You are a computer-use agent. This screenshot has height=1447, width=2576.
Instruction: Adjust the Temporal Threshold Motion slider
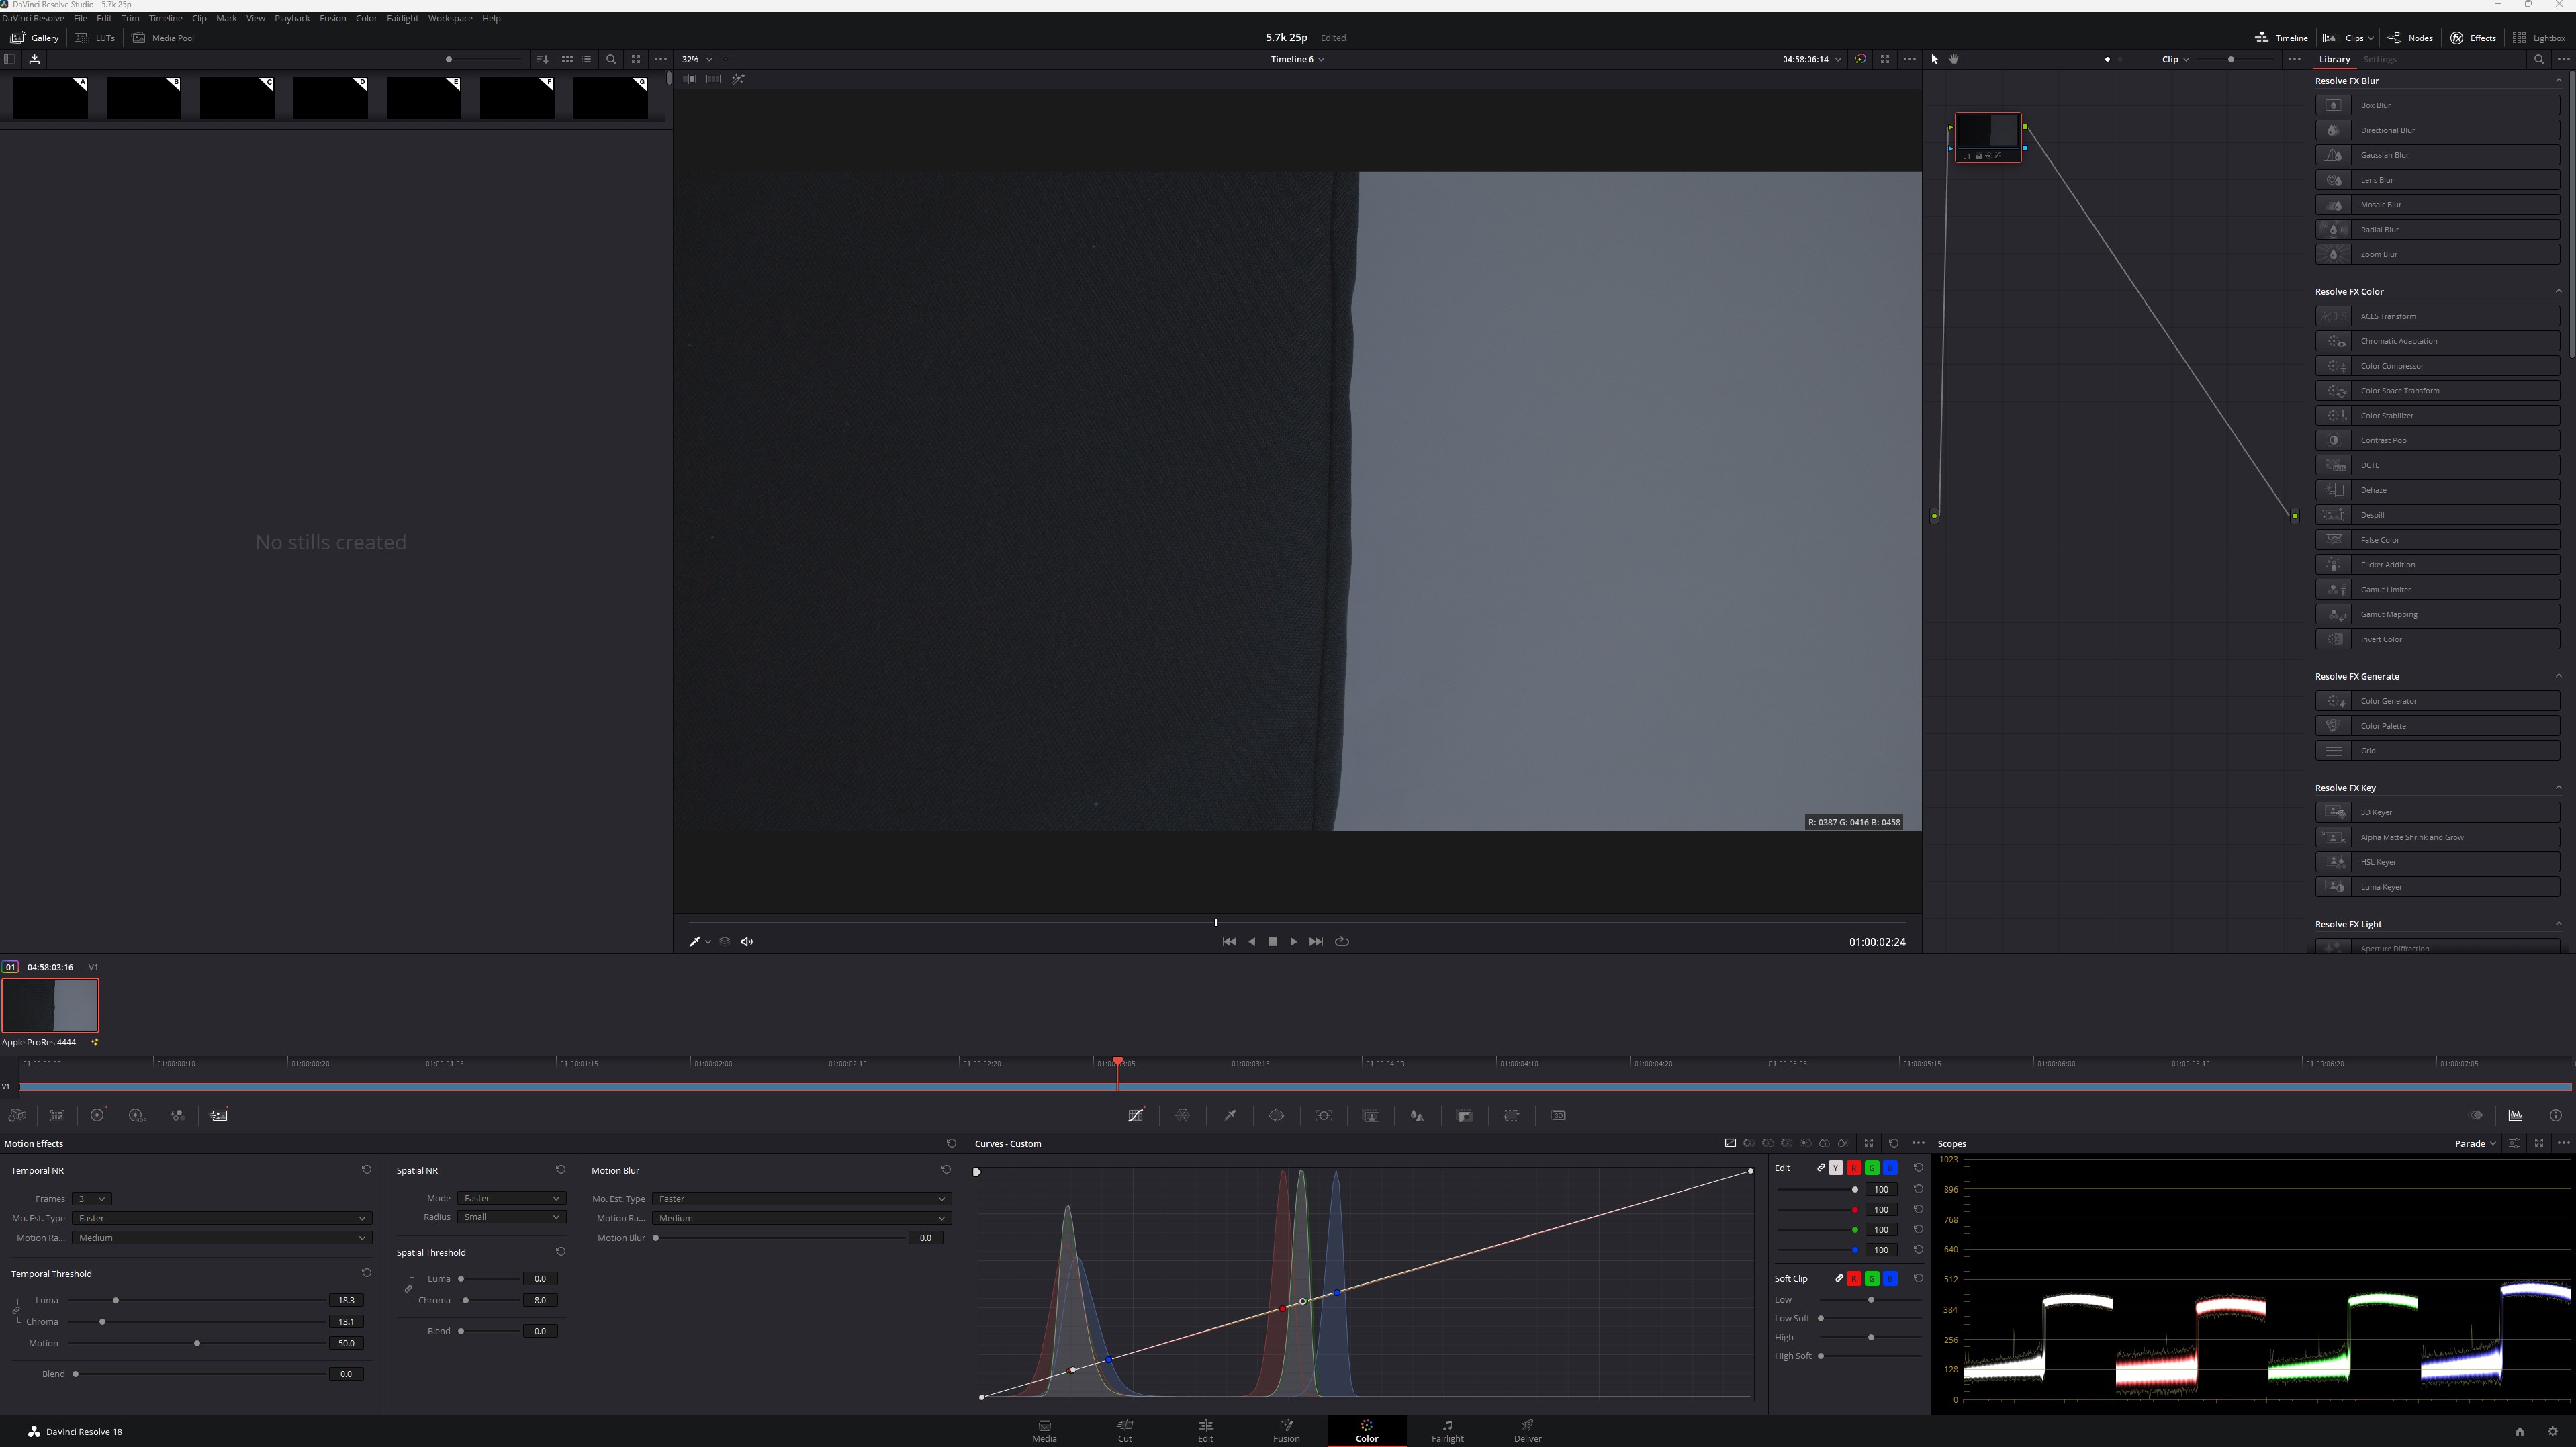tap(197, 1343)
